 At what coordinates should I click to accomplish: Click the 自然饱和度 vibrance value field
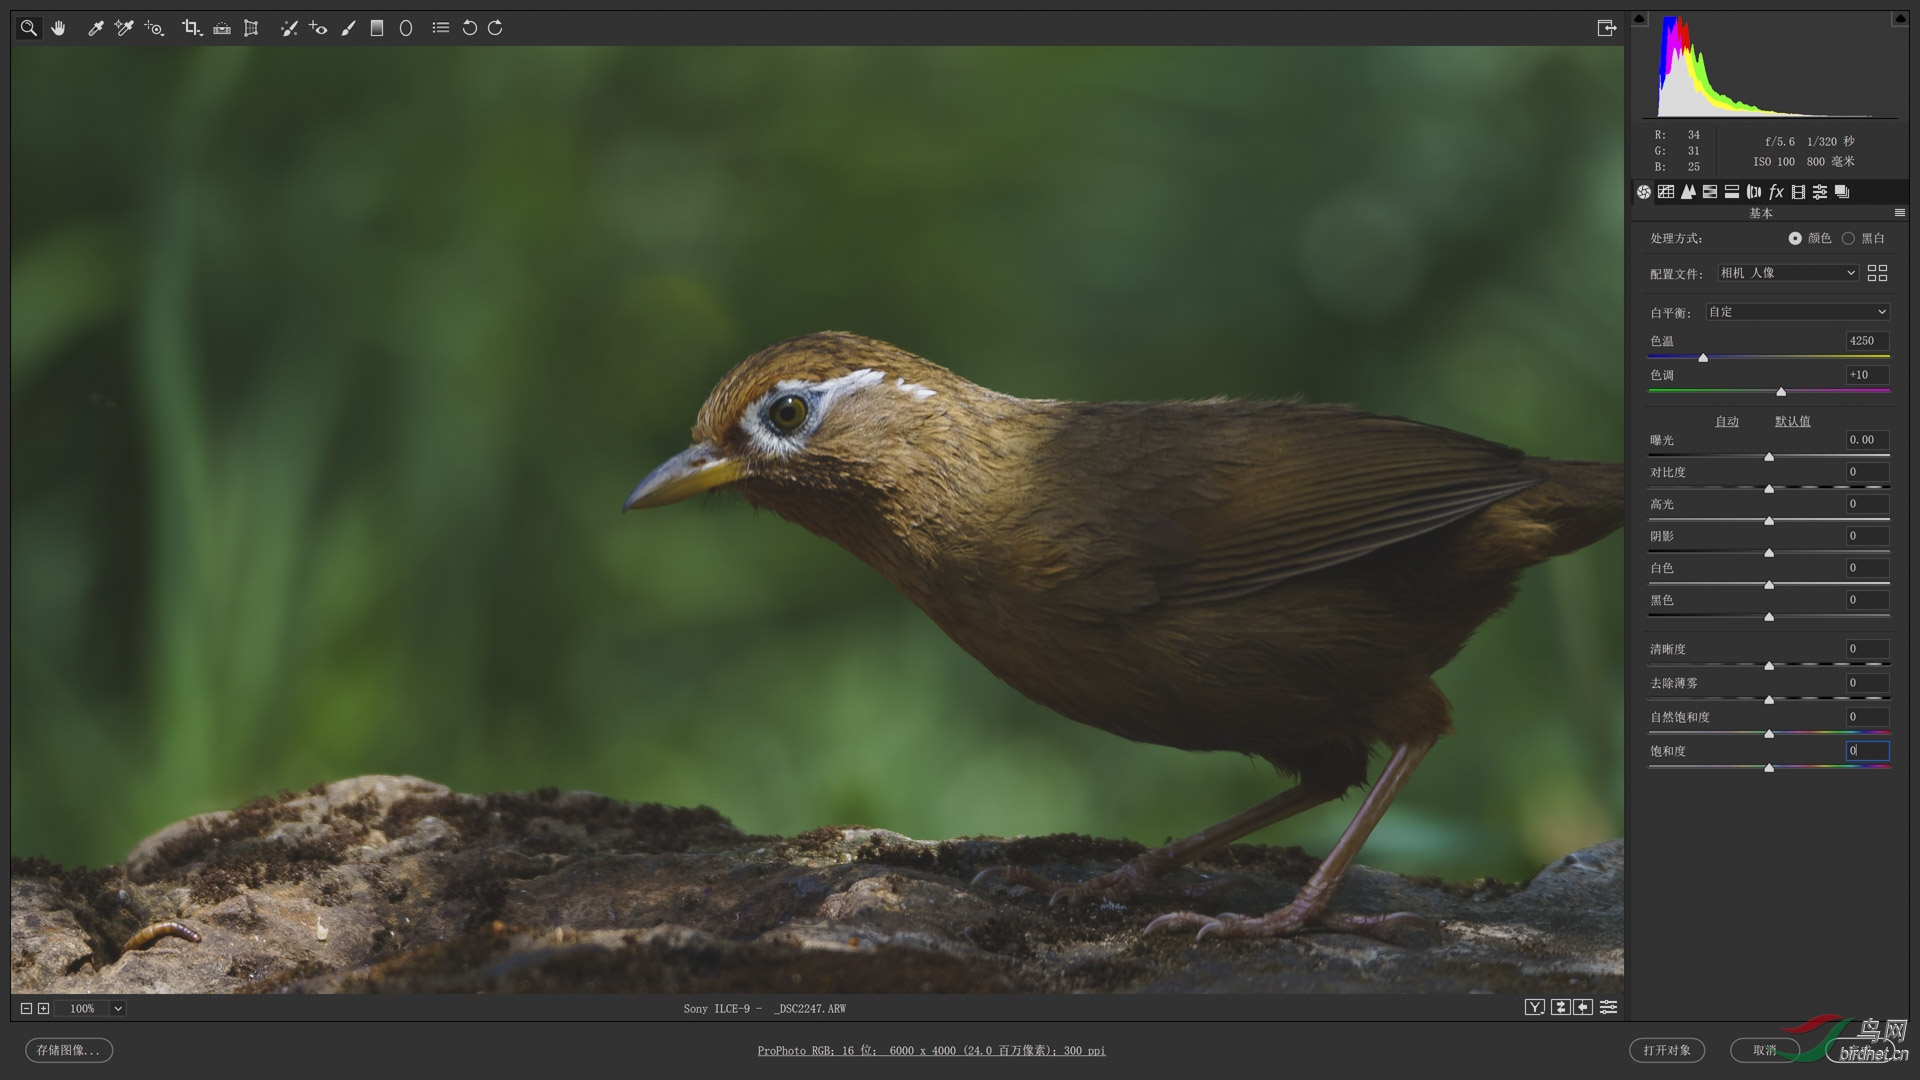[1867, 717]
